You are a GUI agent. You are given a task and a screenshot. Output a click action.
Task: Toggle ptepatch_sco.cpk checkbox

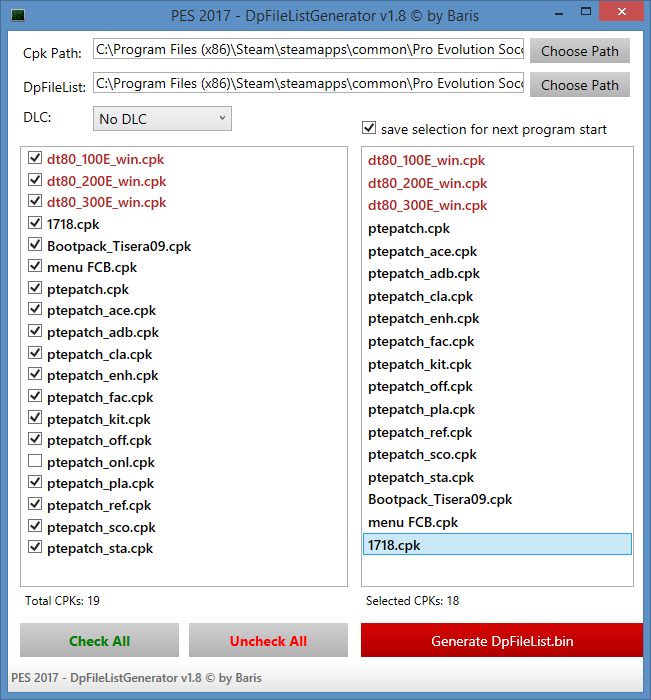pyautogui.click(x=35, y=526)
